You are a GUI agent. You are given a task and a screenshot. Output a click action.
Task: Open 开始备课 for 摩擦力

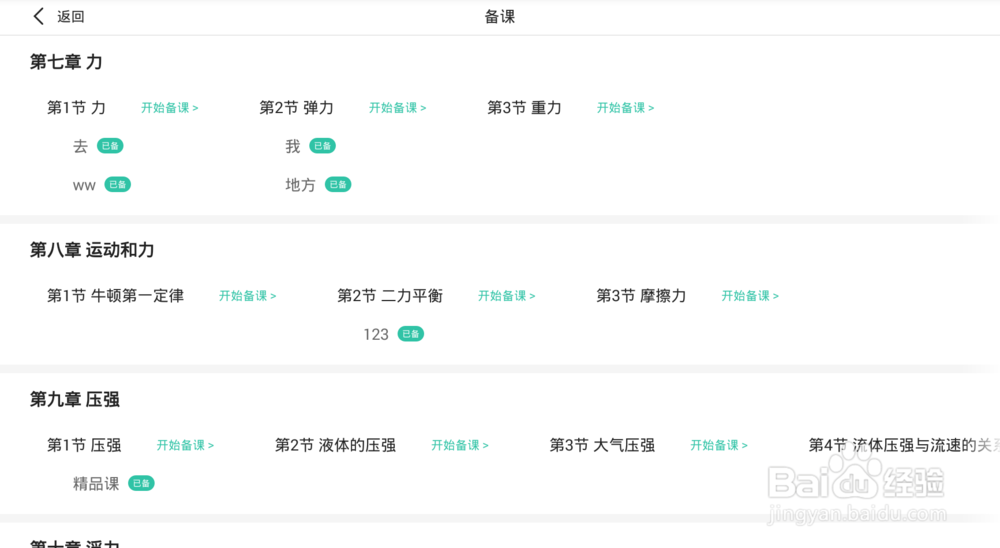tap(750, 296)
